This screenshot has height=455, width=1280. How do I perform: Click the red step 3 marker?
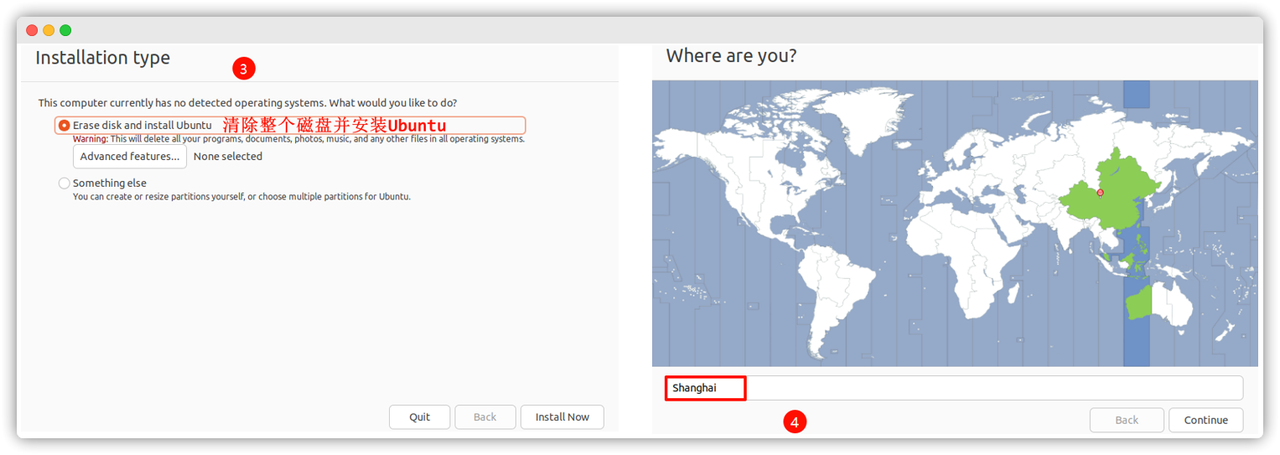244,69
